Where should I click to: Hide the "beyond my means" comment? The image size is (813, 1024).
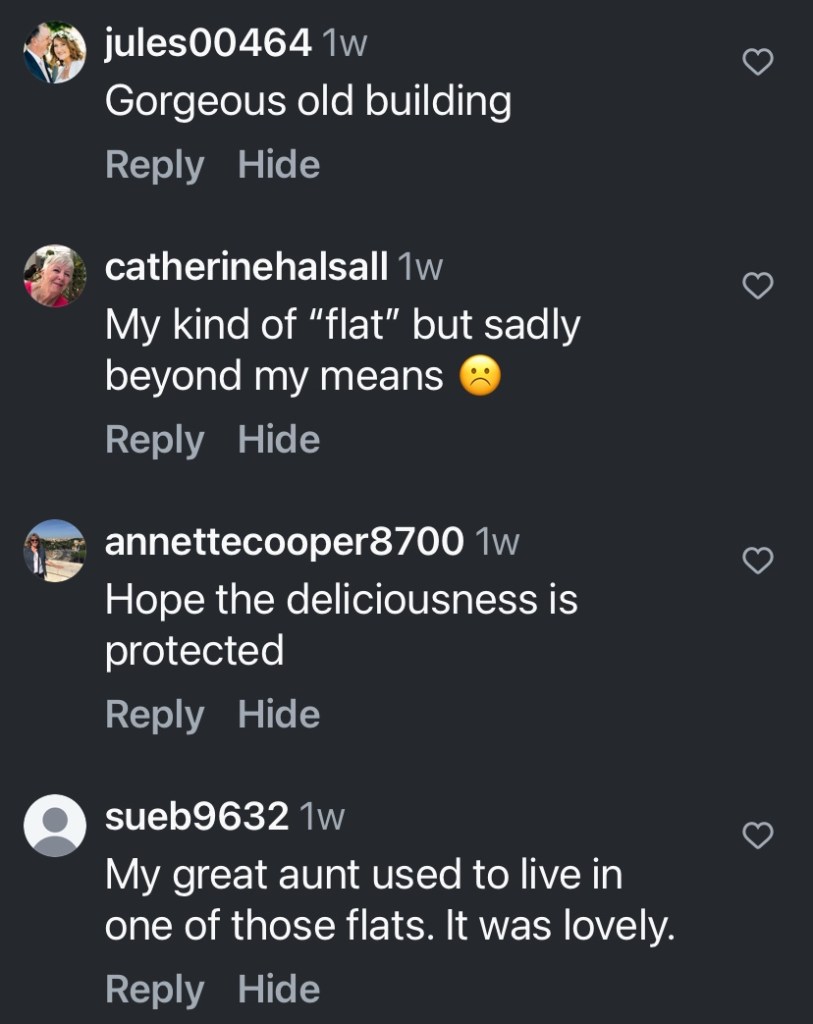click(279, 440)
